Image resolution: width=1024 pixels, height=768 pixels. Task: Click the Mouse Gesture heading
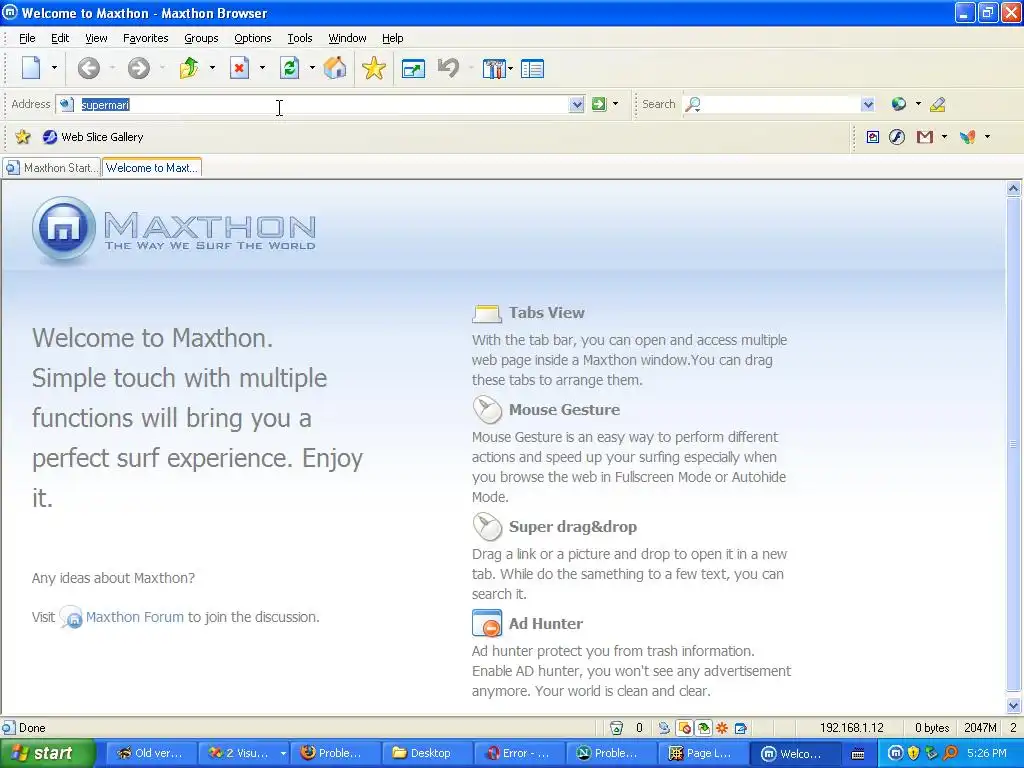[564, 409]
